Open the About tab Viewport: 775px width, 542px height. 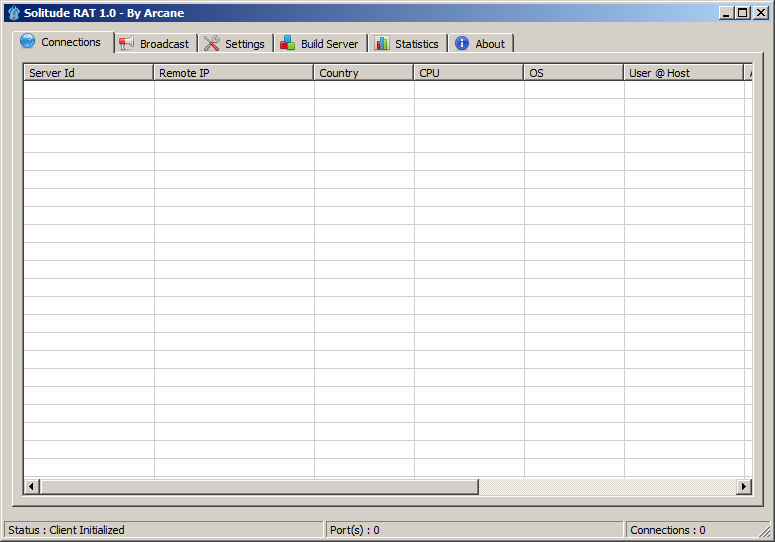[x=481, y=44]
